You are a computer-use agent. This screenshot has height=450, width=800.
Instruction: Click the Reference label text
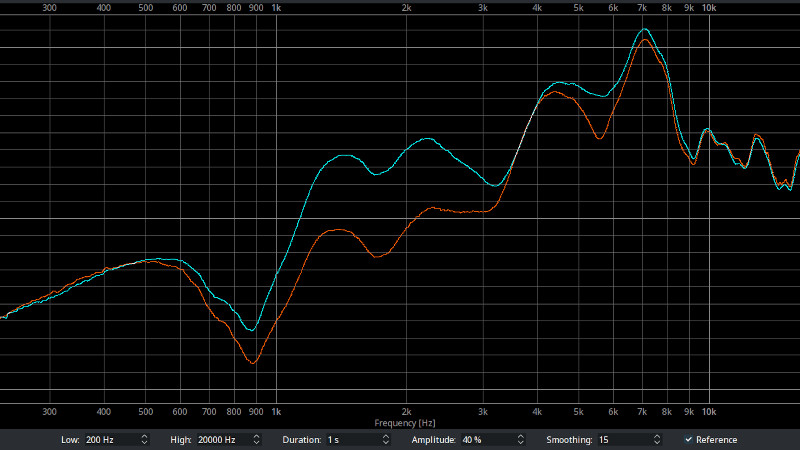coord(717,440)
